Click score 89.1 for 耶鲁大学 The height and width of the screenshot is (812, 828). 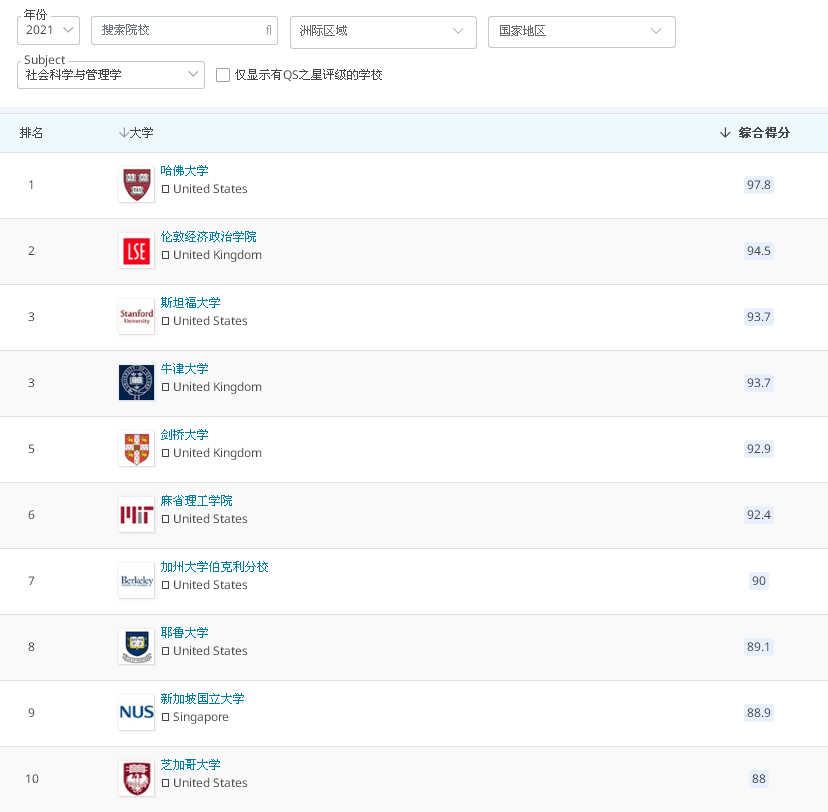758,647
